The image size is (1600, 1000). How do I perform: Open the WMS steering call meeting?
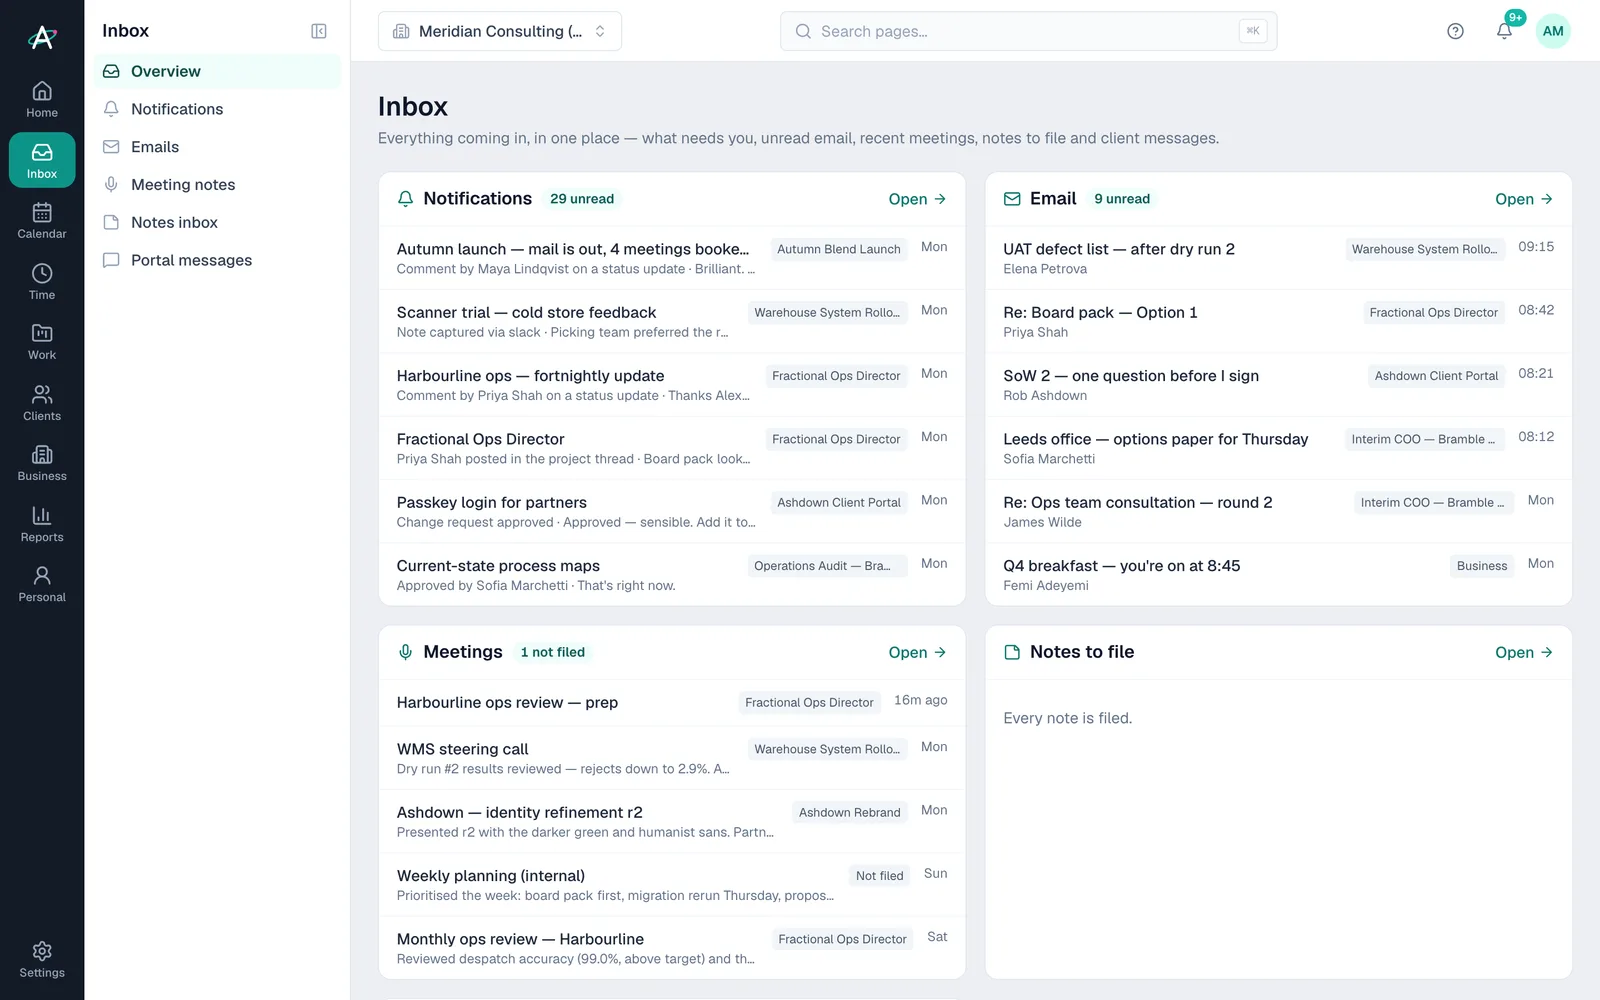672,758
